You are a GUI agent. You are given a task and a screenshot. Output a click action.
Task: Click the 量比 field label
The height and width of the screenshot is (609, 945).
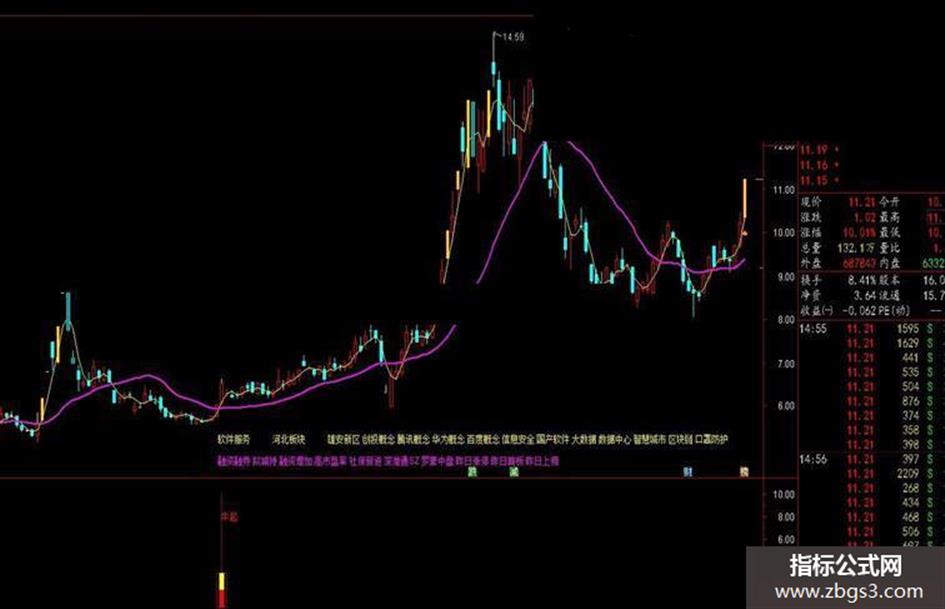(890, 248)
